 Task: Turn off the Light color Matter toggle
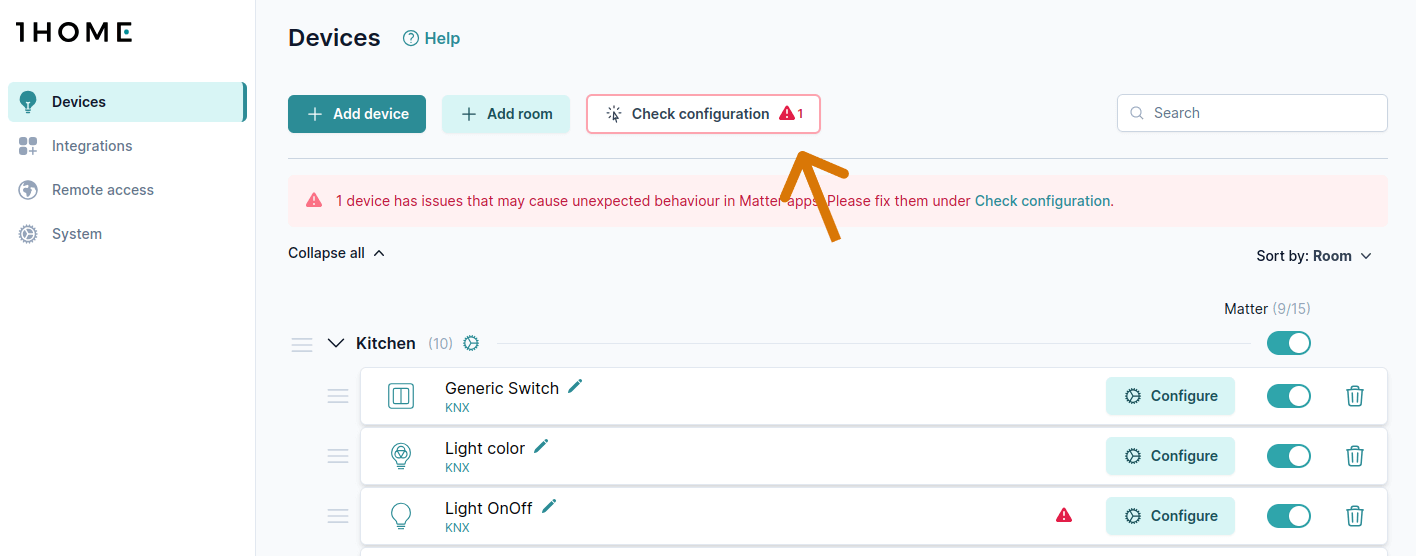pos(1288,456)
